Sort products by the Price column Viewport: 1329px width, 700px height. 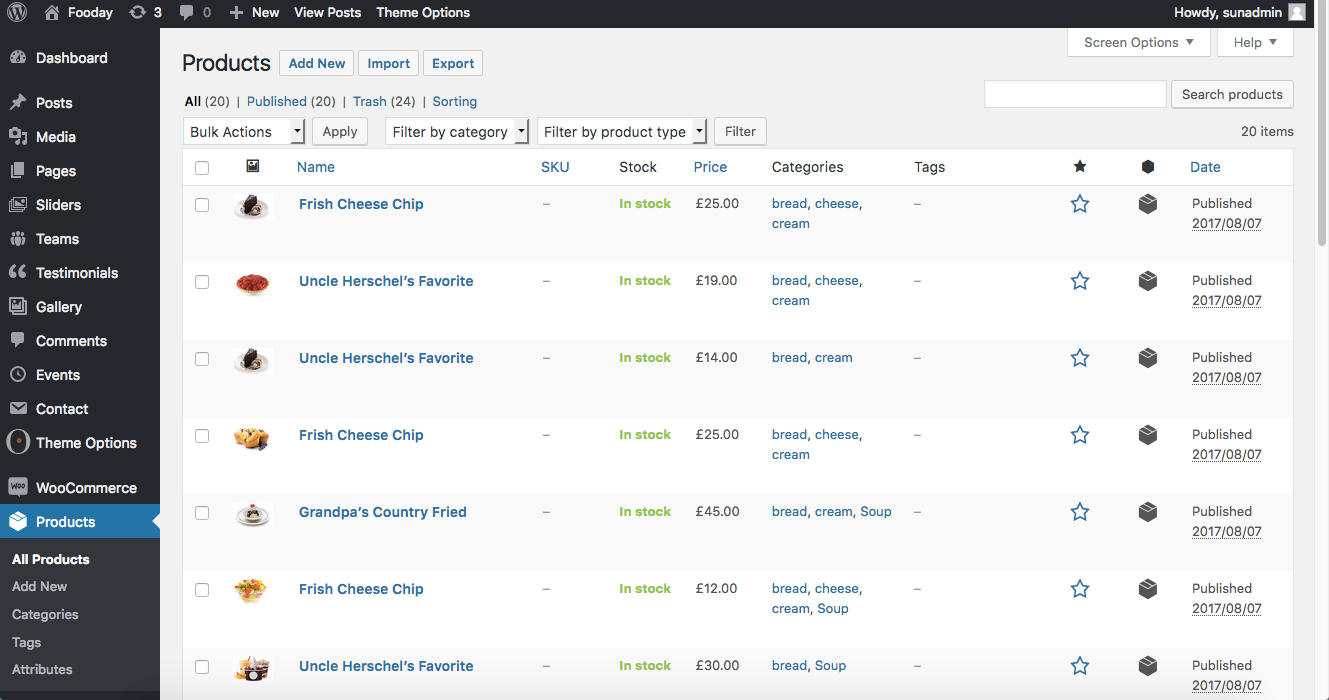pos(710,167)
